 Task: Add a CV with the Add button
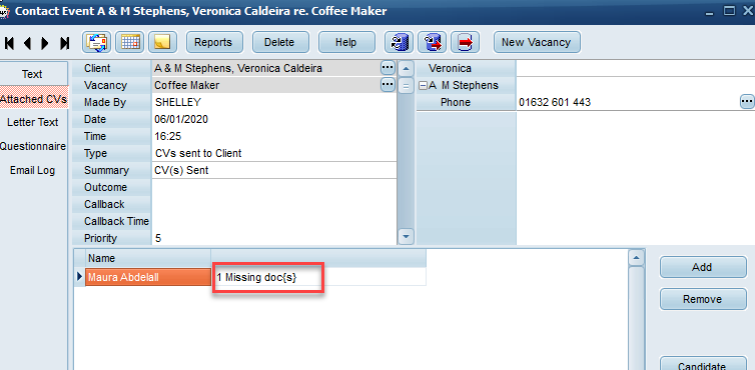tap(703, 267)
